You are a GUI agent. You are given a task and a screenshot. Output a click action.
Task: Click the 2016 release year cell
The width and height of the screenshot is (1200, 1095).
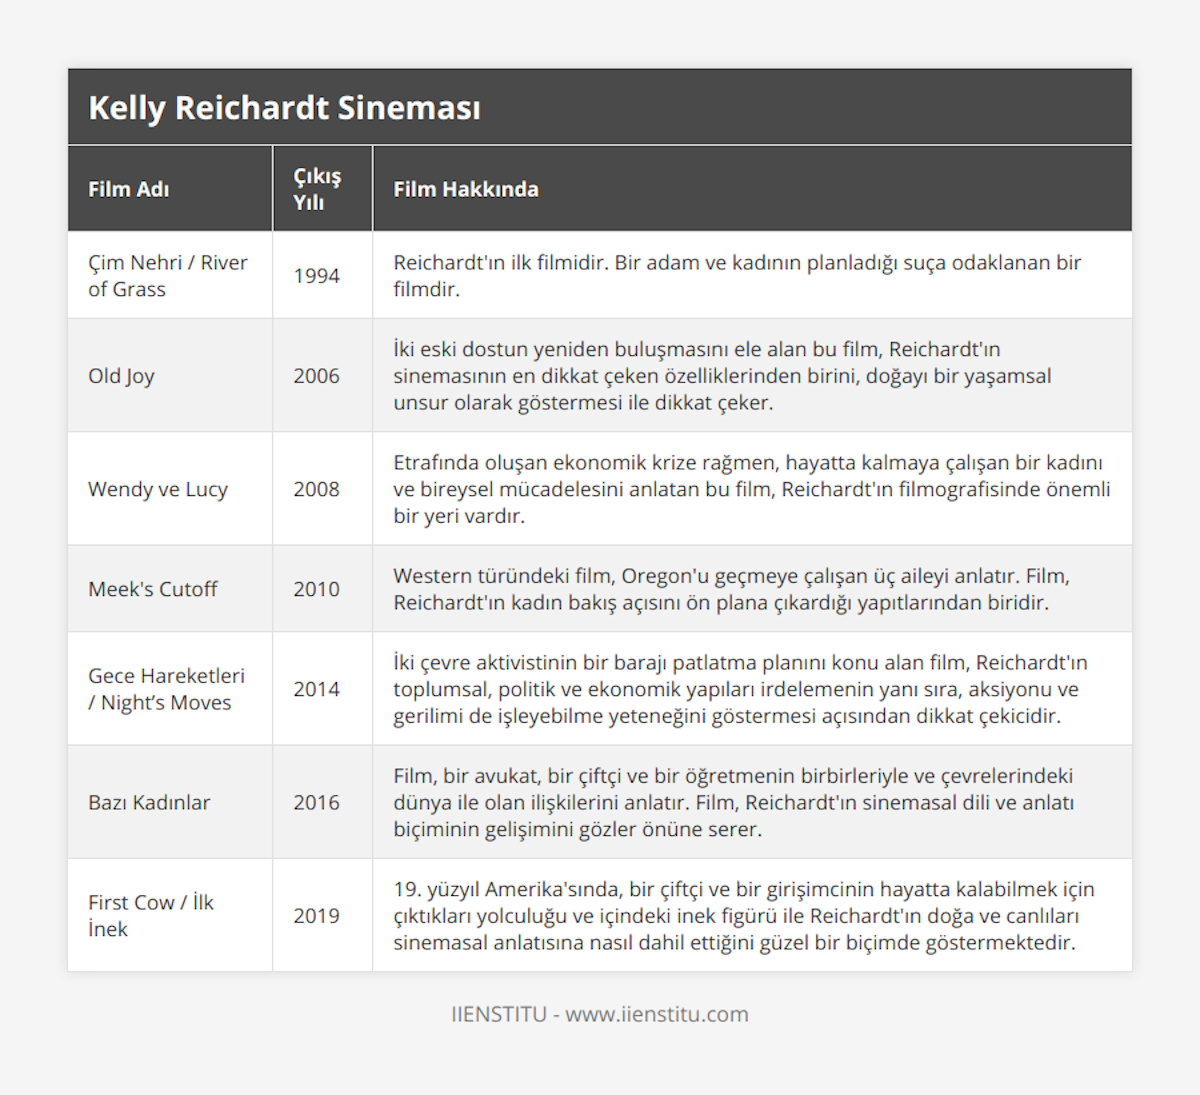[x=316, y=802]
